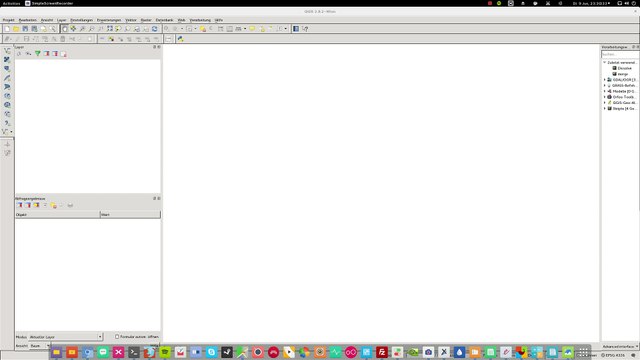Add SpatiaLite layer from the left sidebar

click(7, 78)
